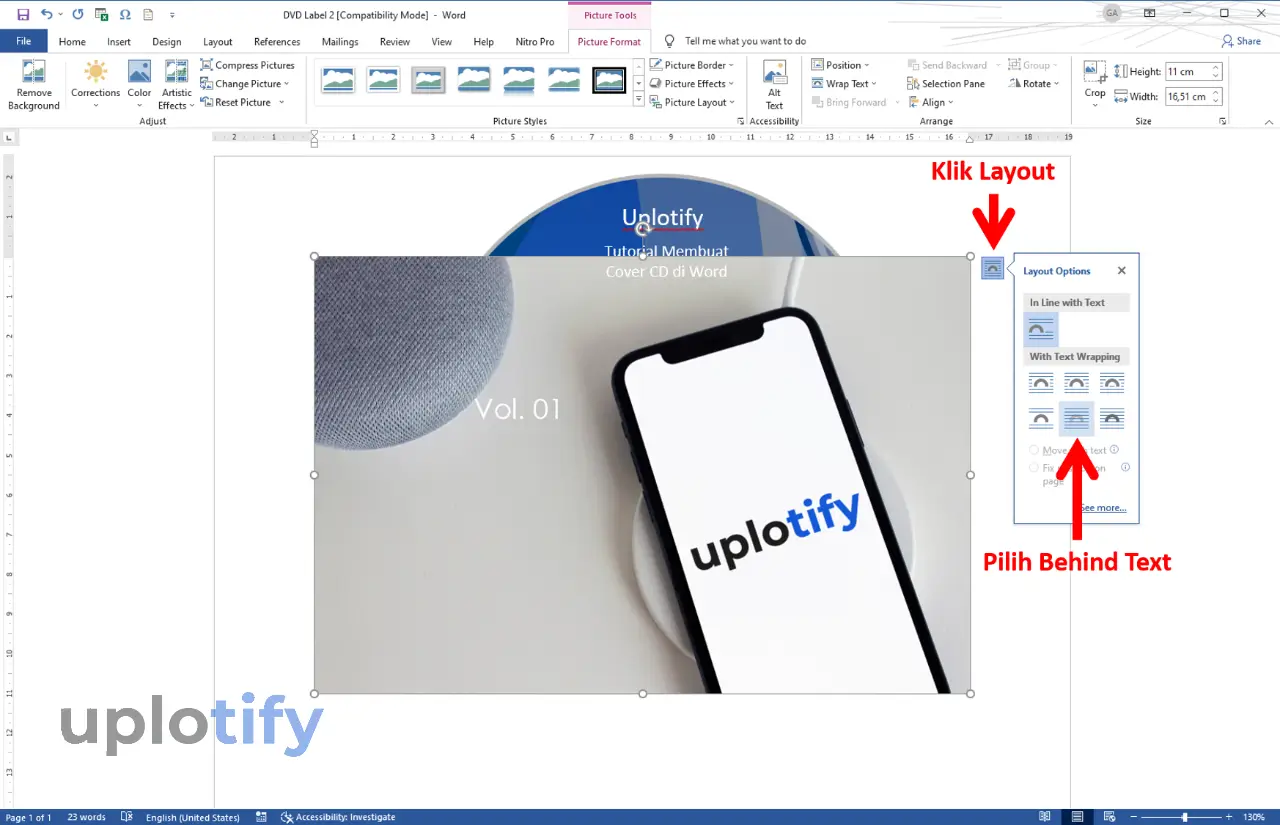Open Size group dialog launcher
Screen dimensions: 1280x825
tap(1223, 121)
